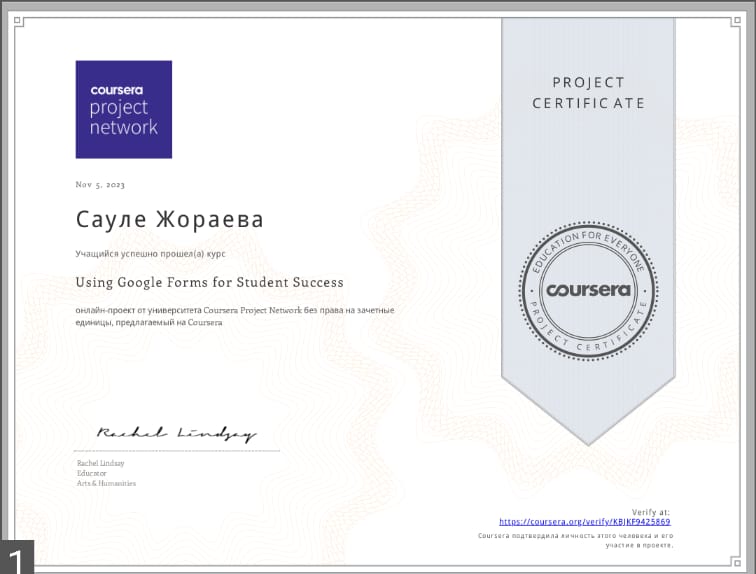This screenshot has height=574, width=756.
Task: Click the bottom-right corner ornament square
Action: [736, 562]
